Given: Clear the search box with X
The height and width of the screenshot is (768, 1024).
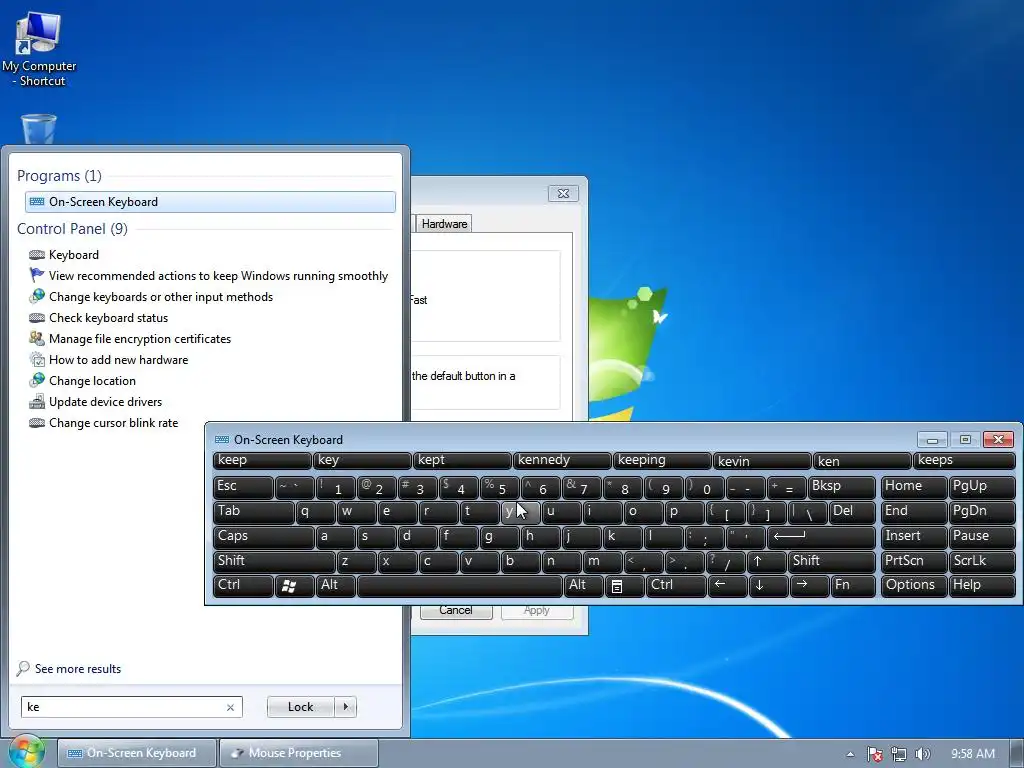Looking at the screenshot, I should tap(230, 707).
